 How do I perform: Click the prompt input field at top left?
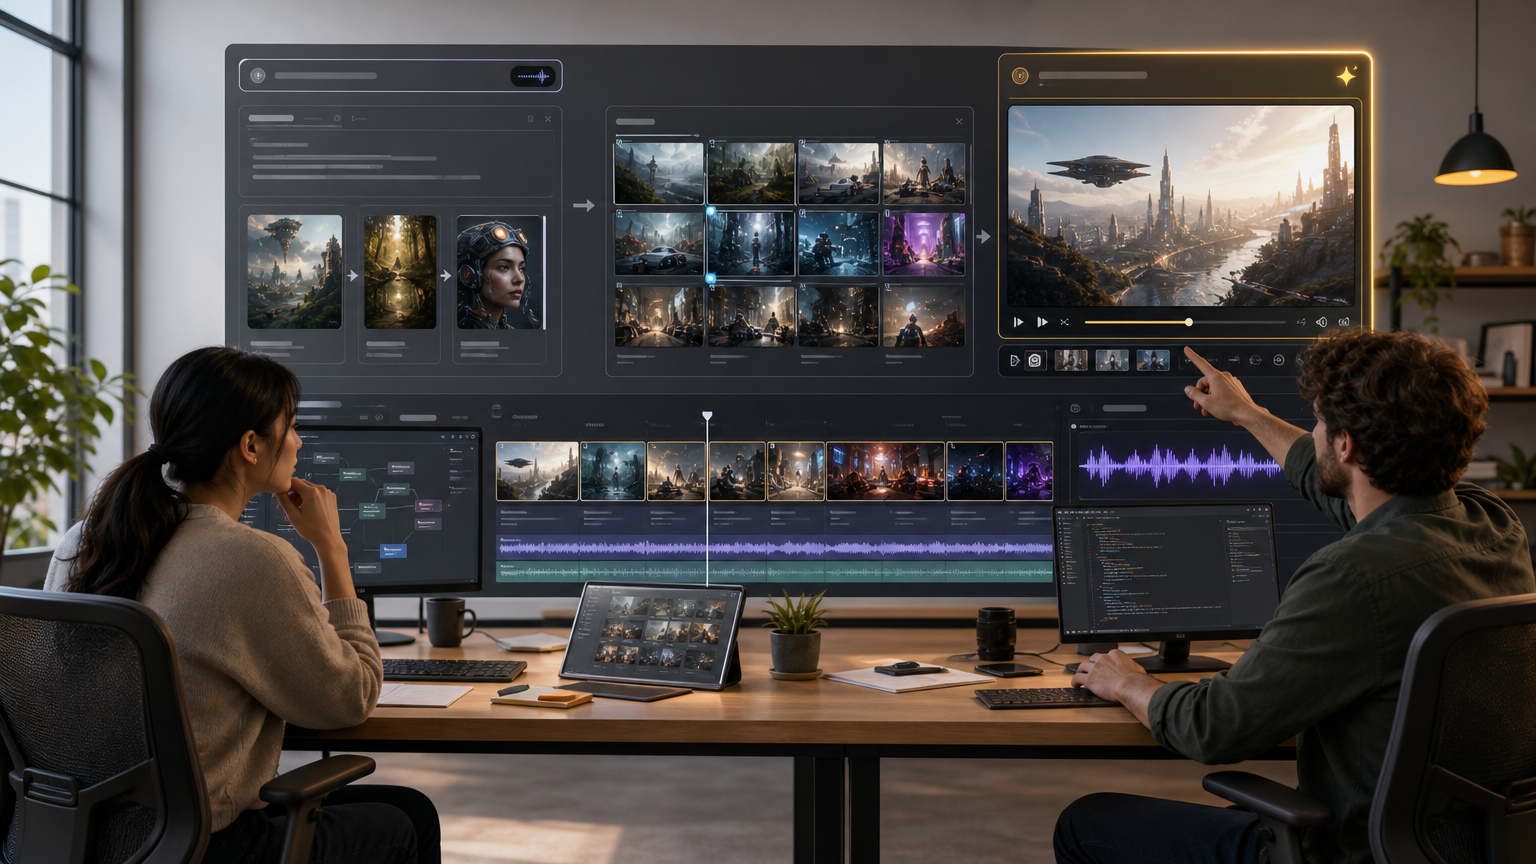click(400, 76)
